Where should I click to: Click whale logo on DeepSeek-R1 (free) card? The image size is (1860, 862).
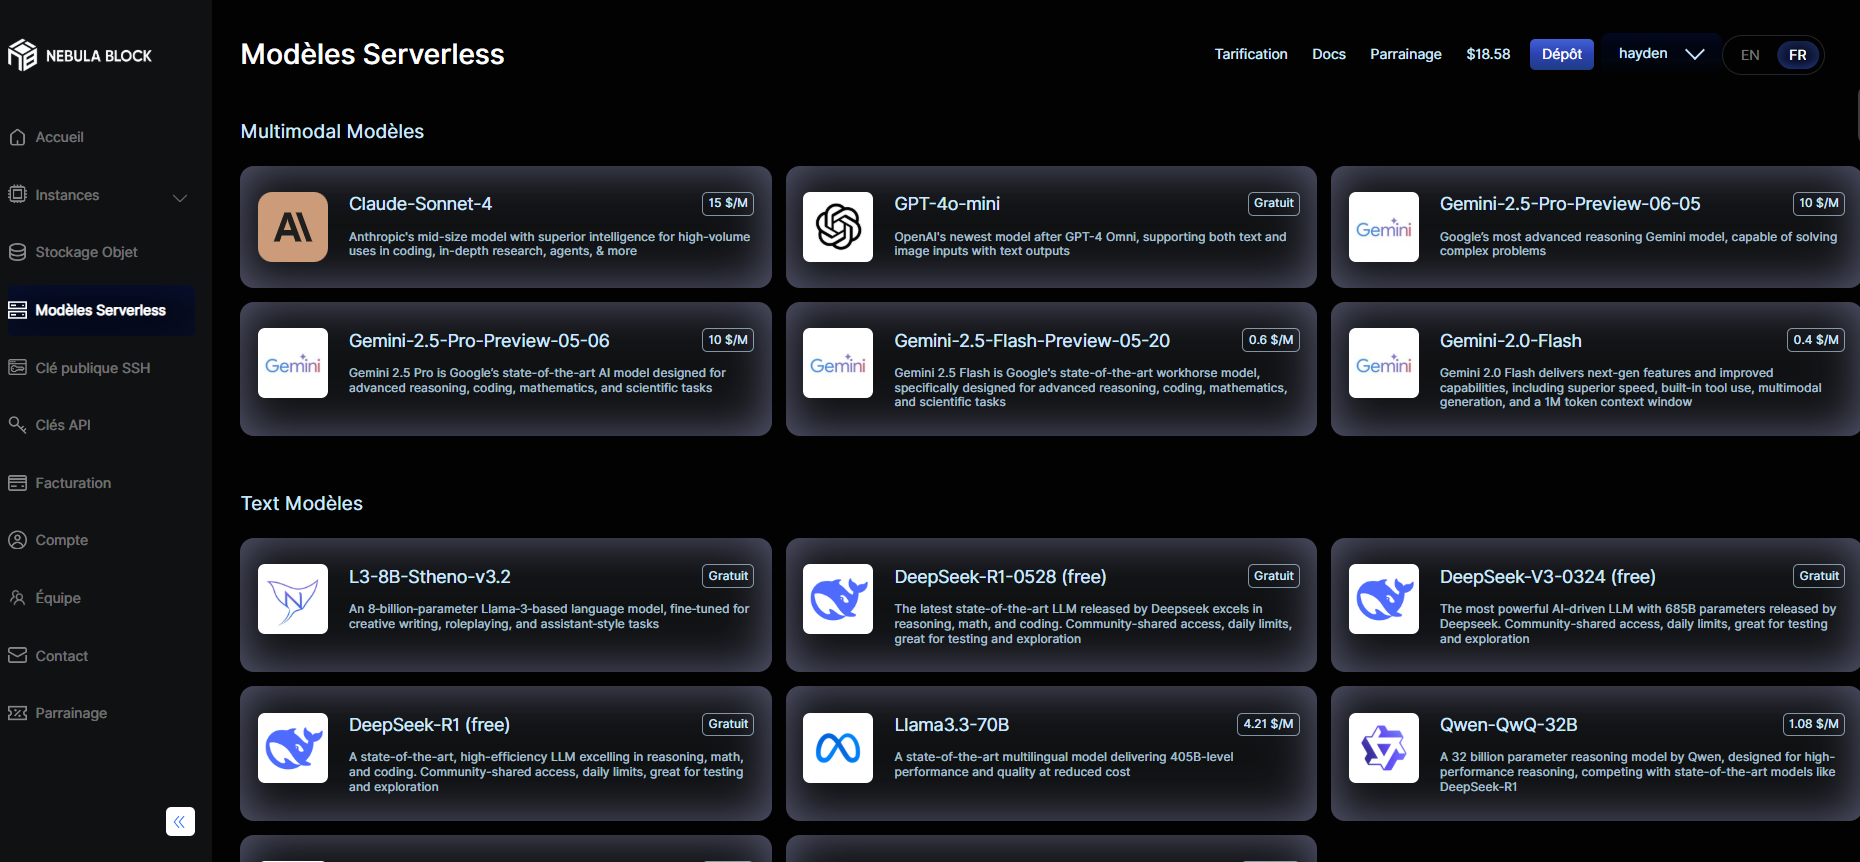pyautogui.click(x=293, y=748)
